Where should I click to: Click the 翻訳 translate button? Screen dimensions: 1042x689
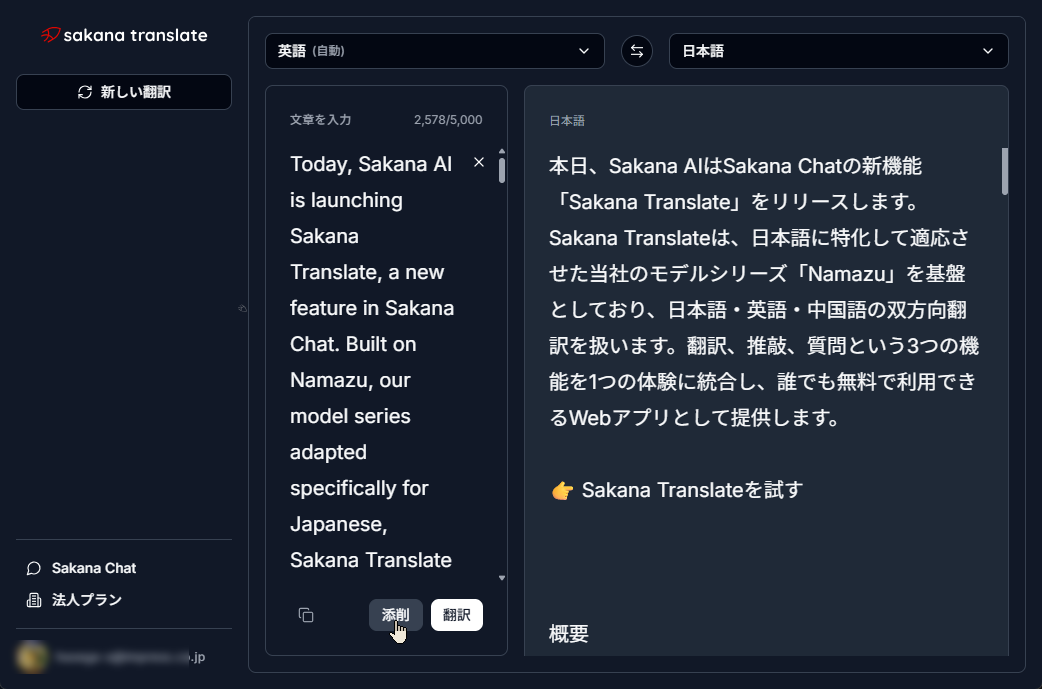click(x=457, y=615)
